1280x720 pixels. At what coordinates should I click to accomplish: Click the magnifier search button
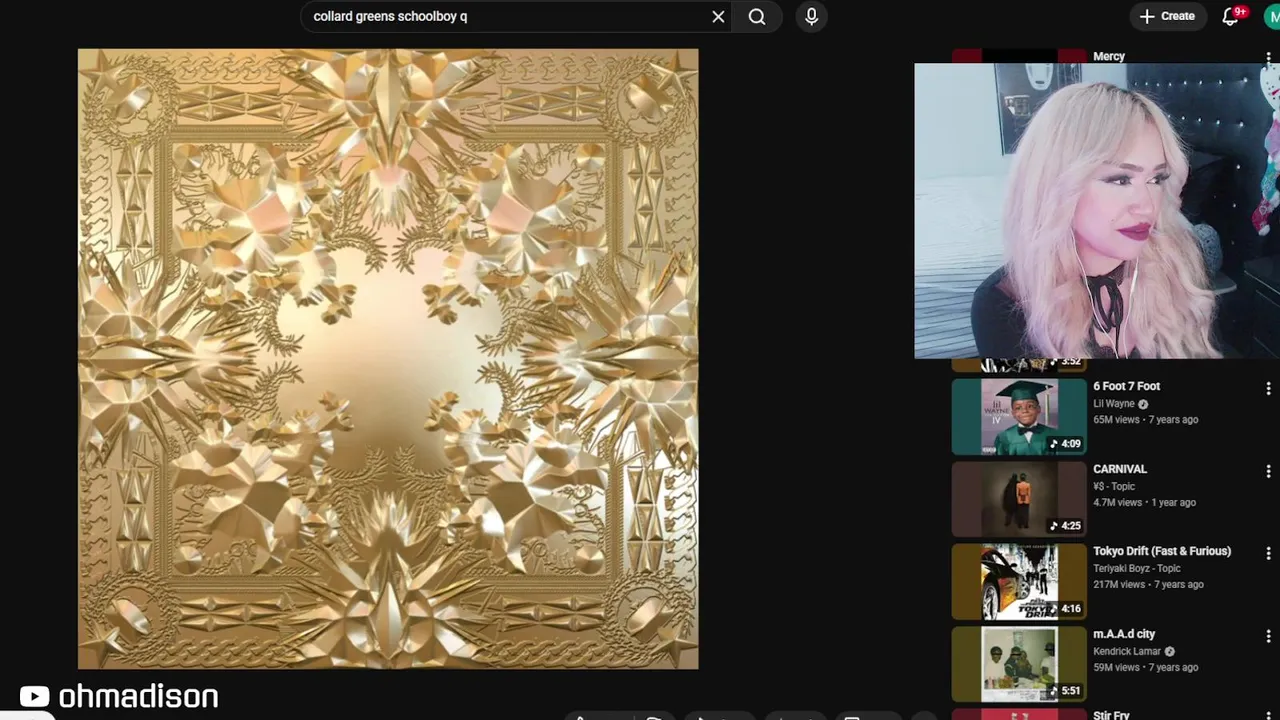(x=757, y=16)
